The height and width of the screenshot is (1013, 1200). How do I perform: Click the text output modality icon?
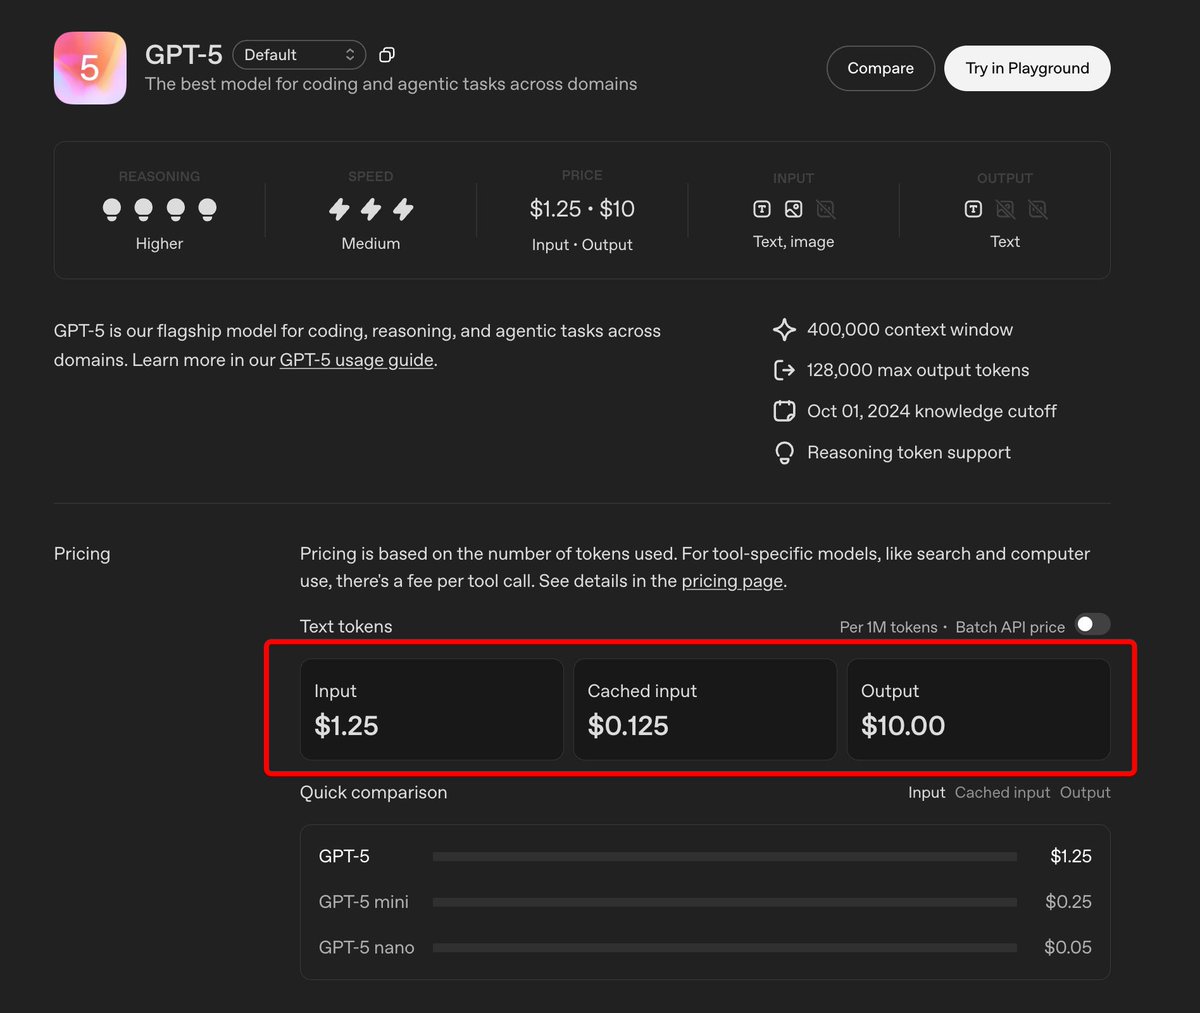973,209
